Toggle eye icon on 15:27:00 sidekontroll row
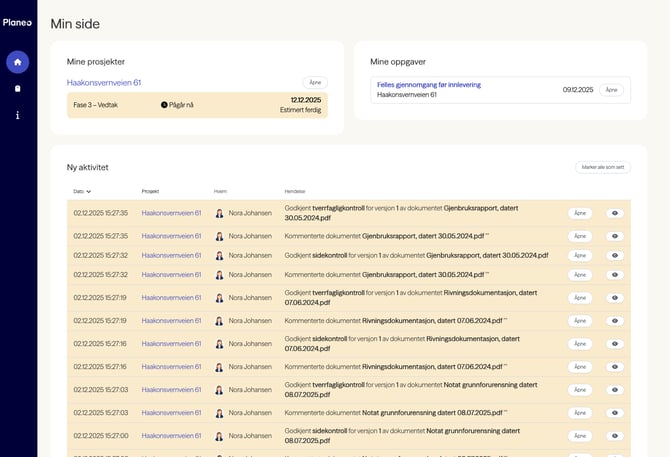Viewport: 670px width, 457px height. [614, 436]
